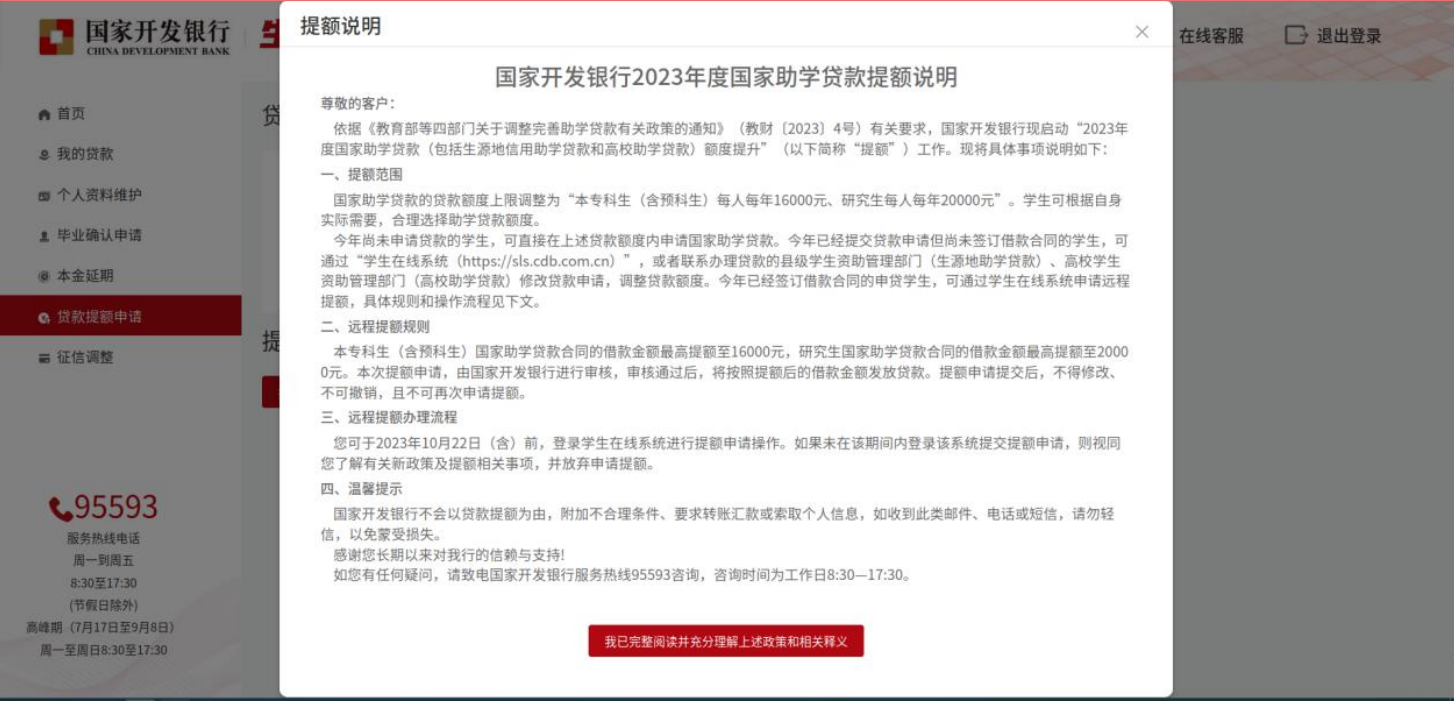Confirm by clicking 我已完整阅读并充分理解上述政策和相关释义
This screenshot has width=1454, height=701.
click(725, 641)
